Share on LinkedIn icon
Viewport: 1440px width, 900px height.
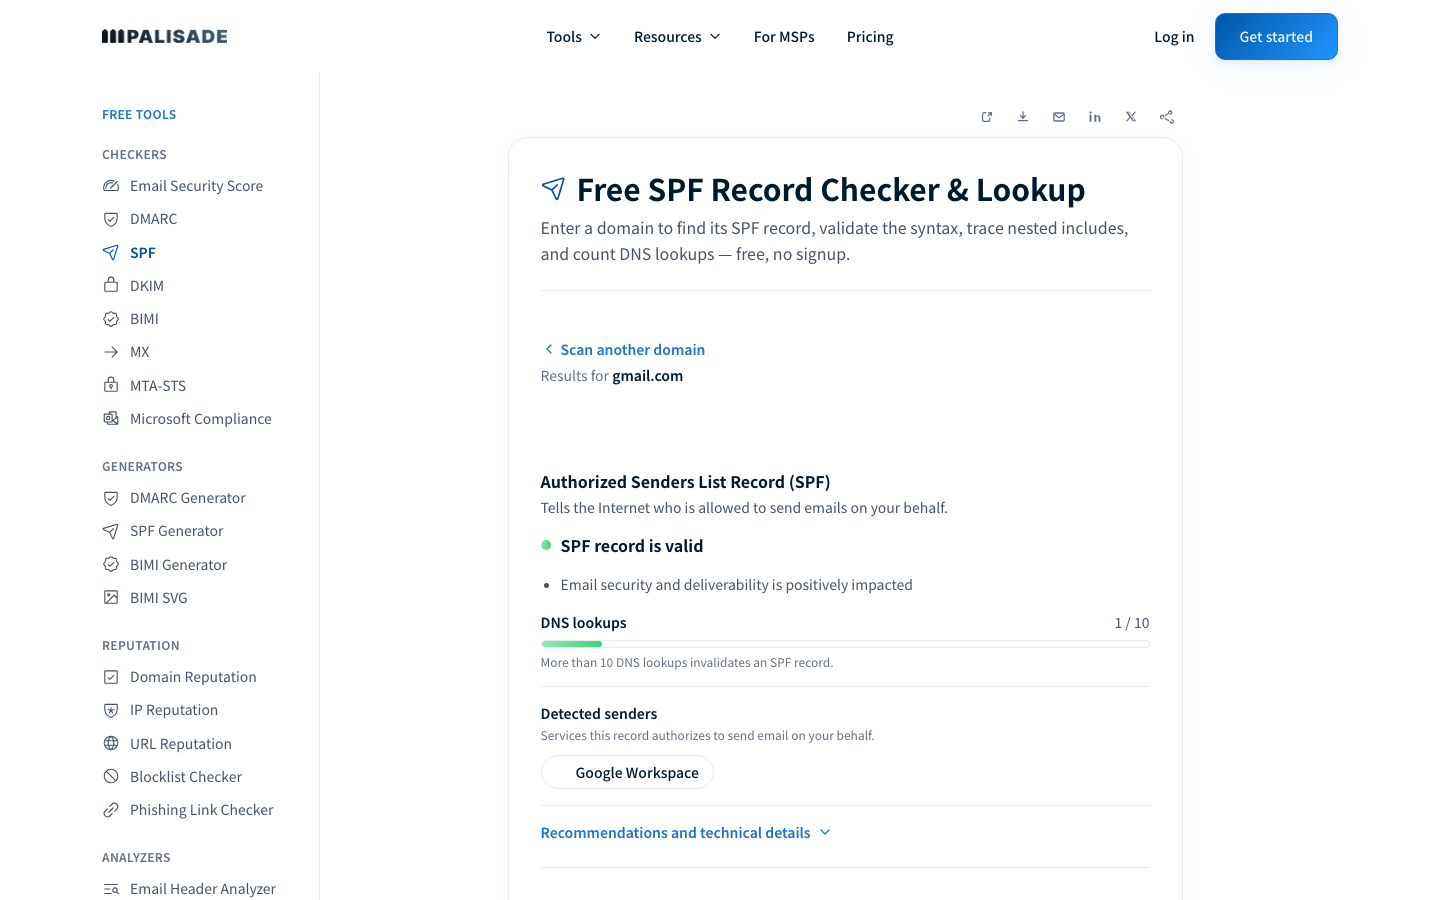point(1095,117)
